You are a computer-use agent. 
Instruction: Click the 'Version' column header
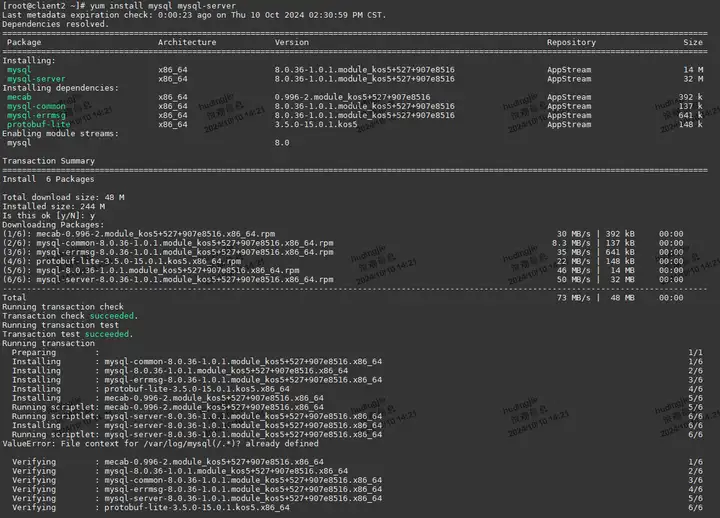pos(292,42)
